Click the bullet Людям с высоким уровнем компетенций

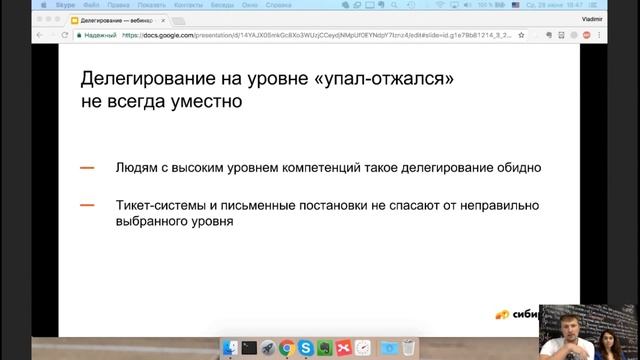pyautogui.click(x=328, y=168)
